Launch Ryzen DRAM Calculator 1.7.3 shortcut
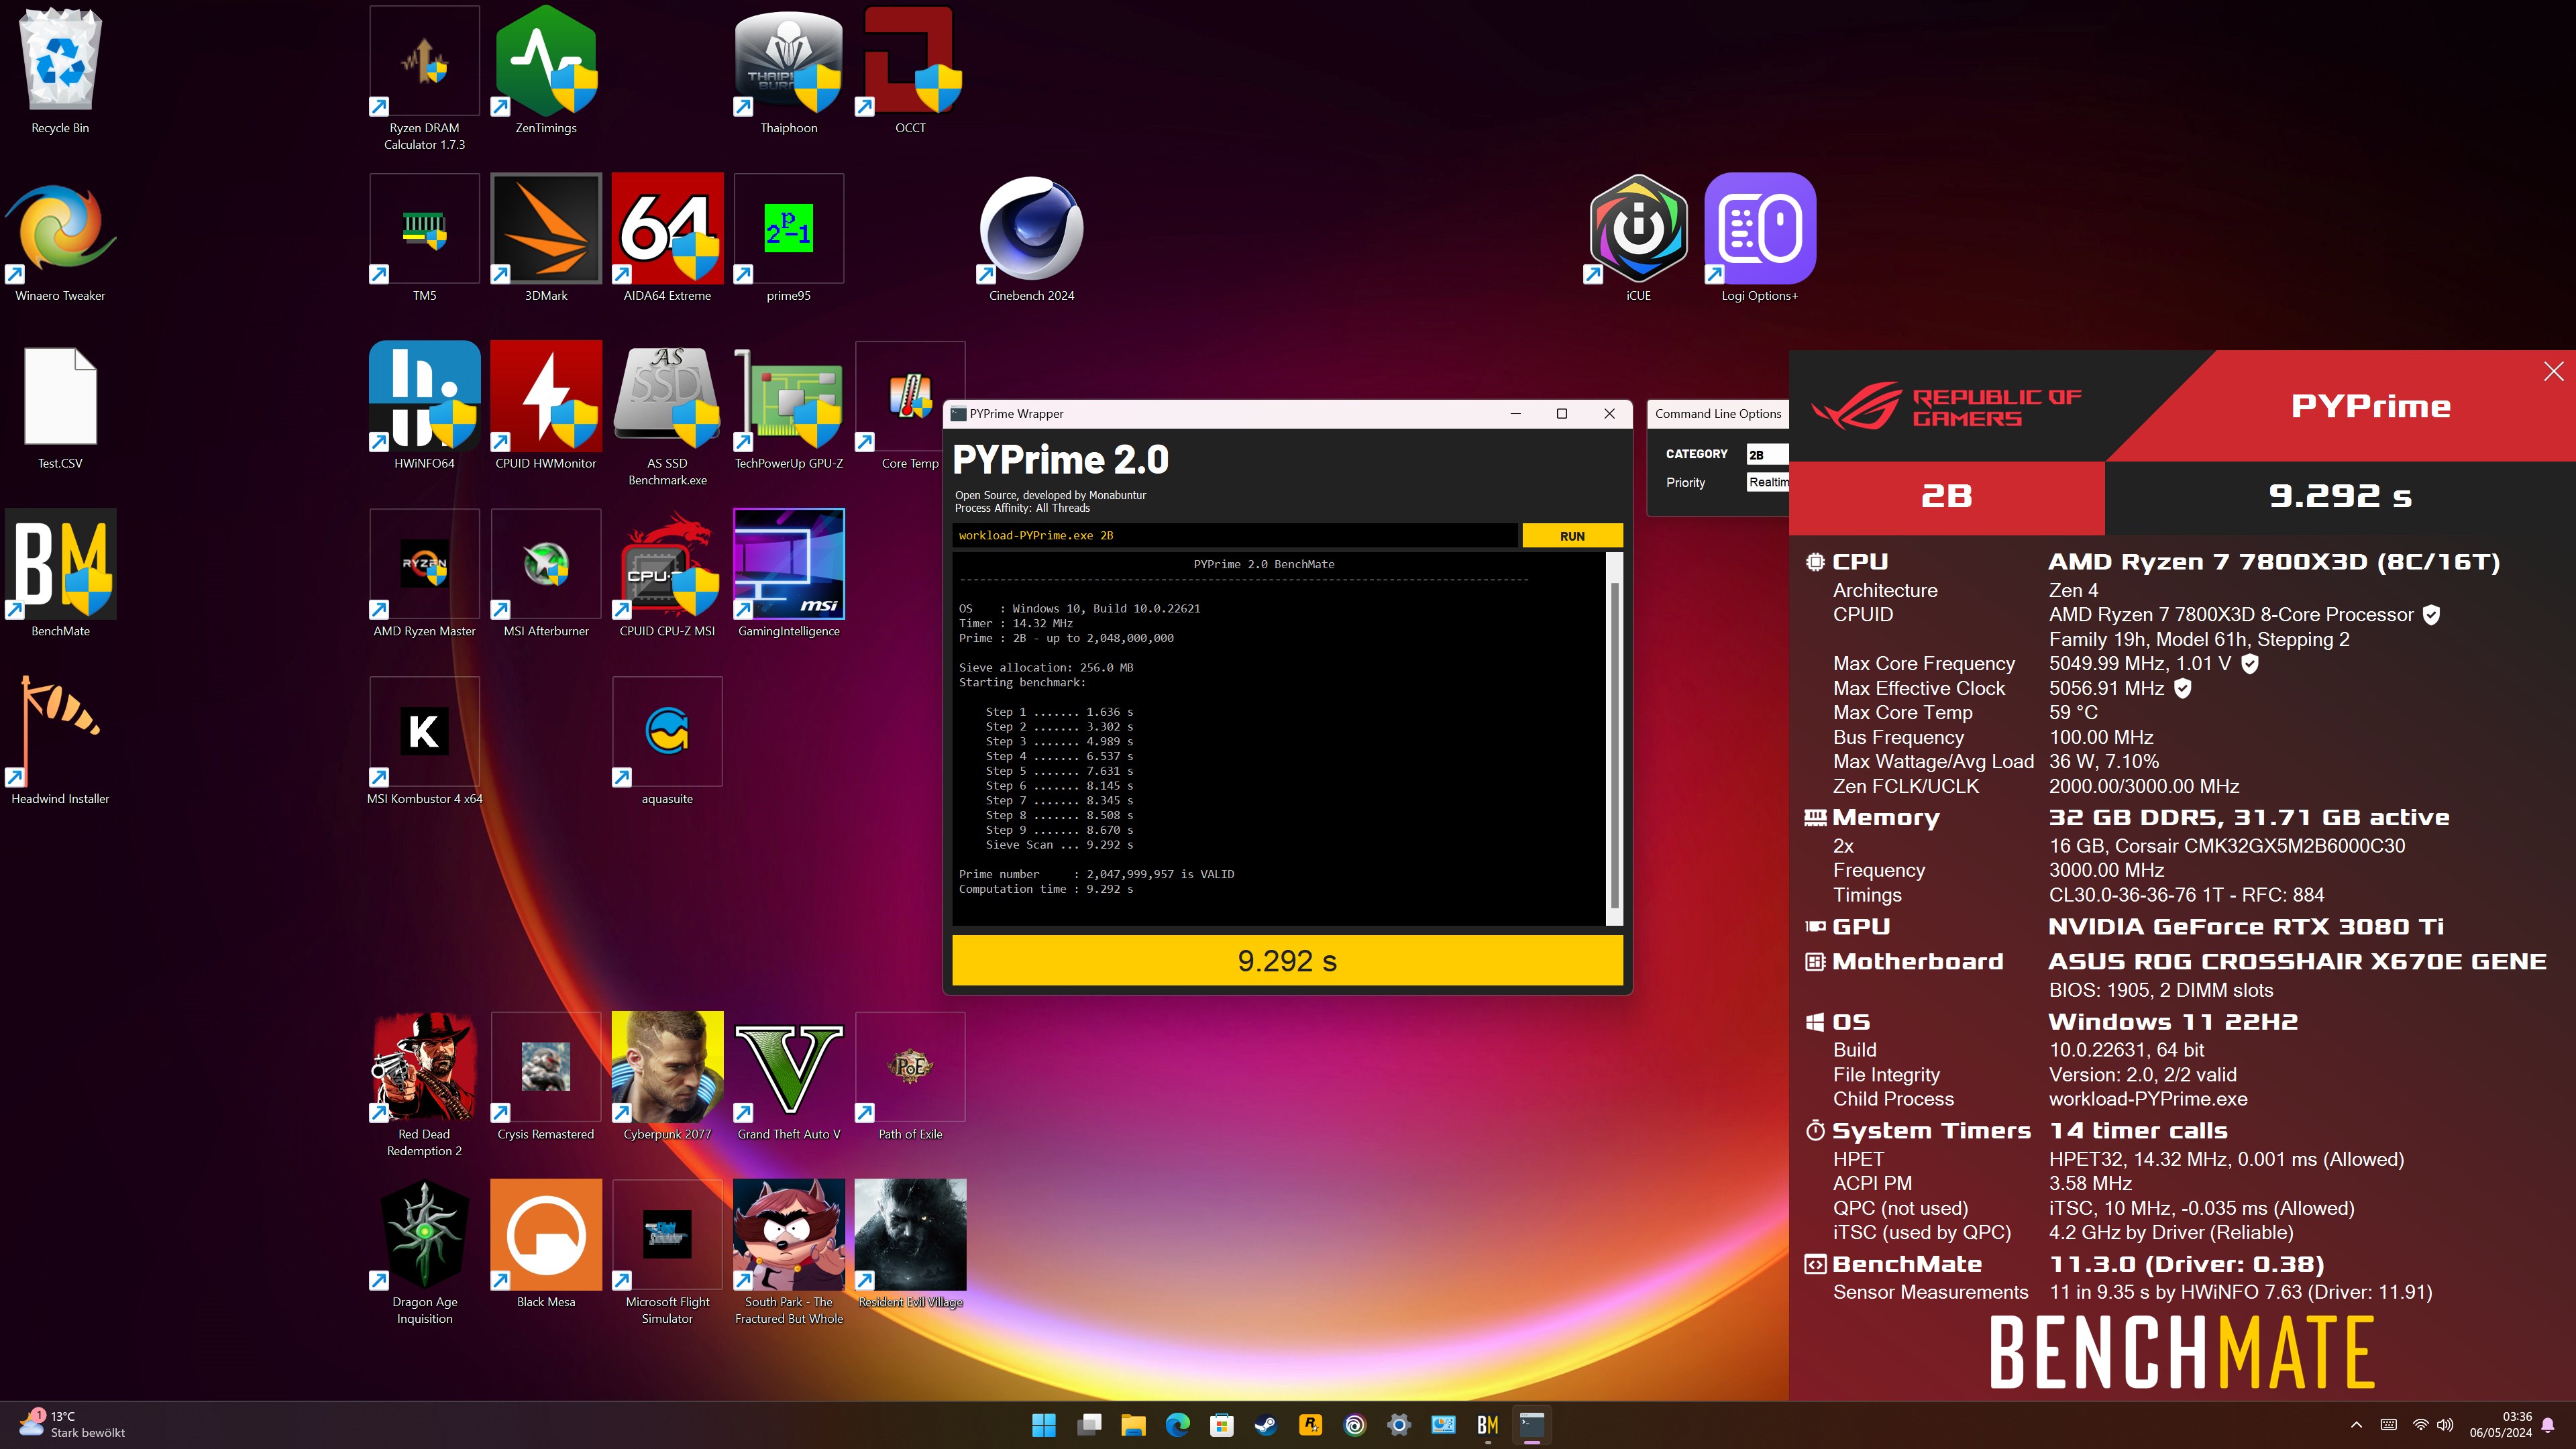The image size is (2576, 1449). 424,78
